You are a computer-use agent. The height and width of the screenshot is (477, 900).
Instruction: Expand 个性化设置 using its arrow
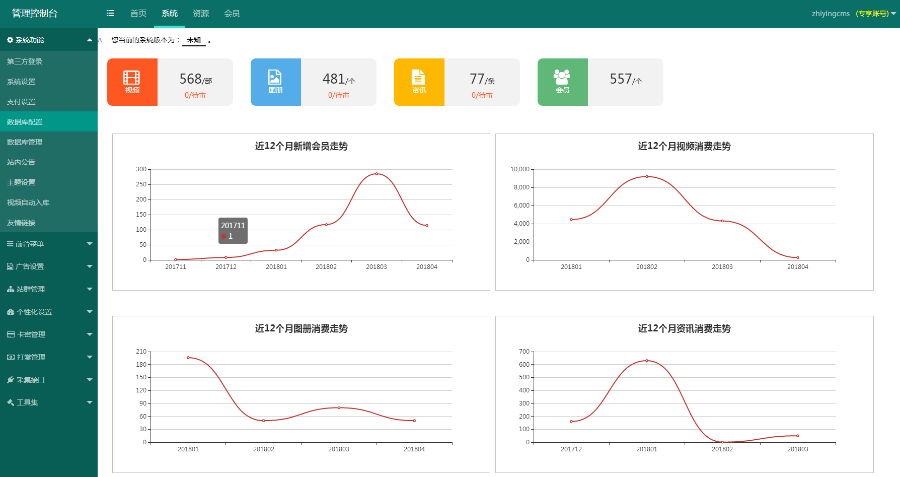[90, 312]
